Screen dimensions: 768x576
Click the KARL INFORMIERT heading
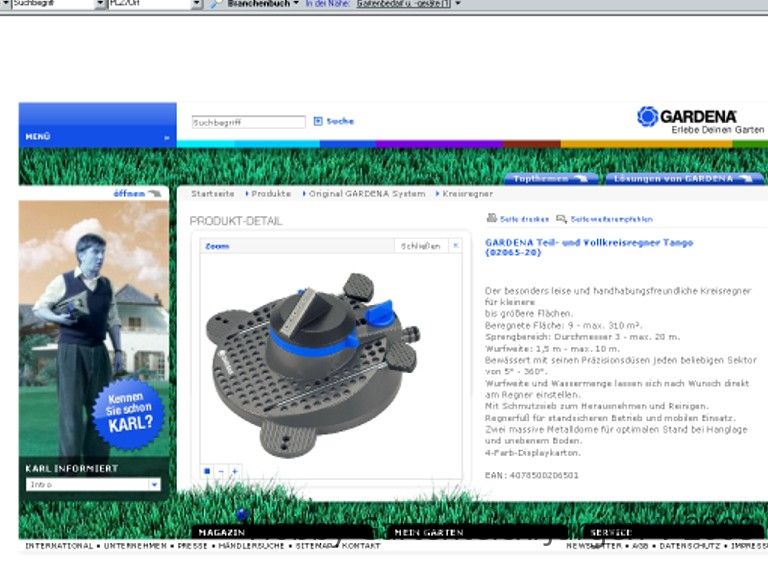72,468
